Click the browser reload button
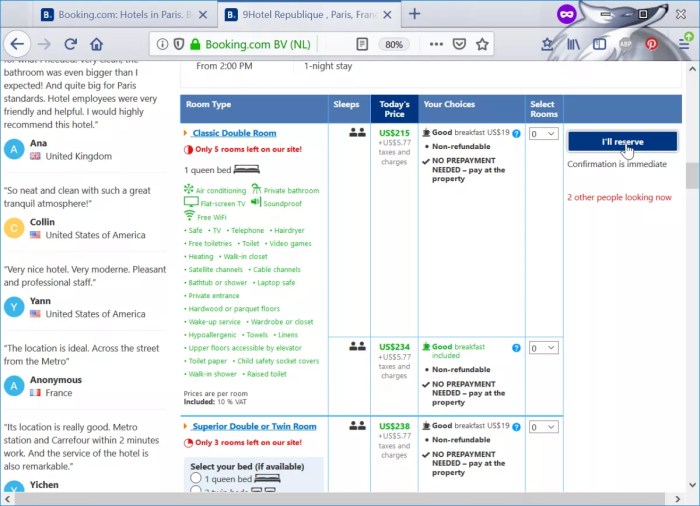The image size is (700, 506). [70, 44]
